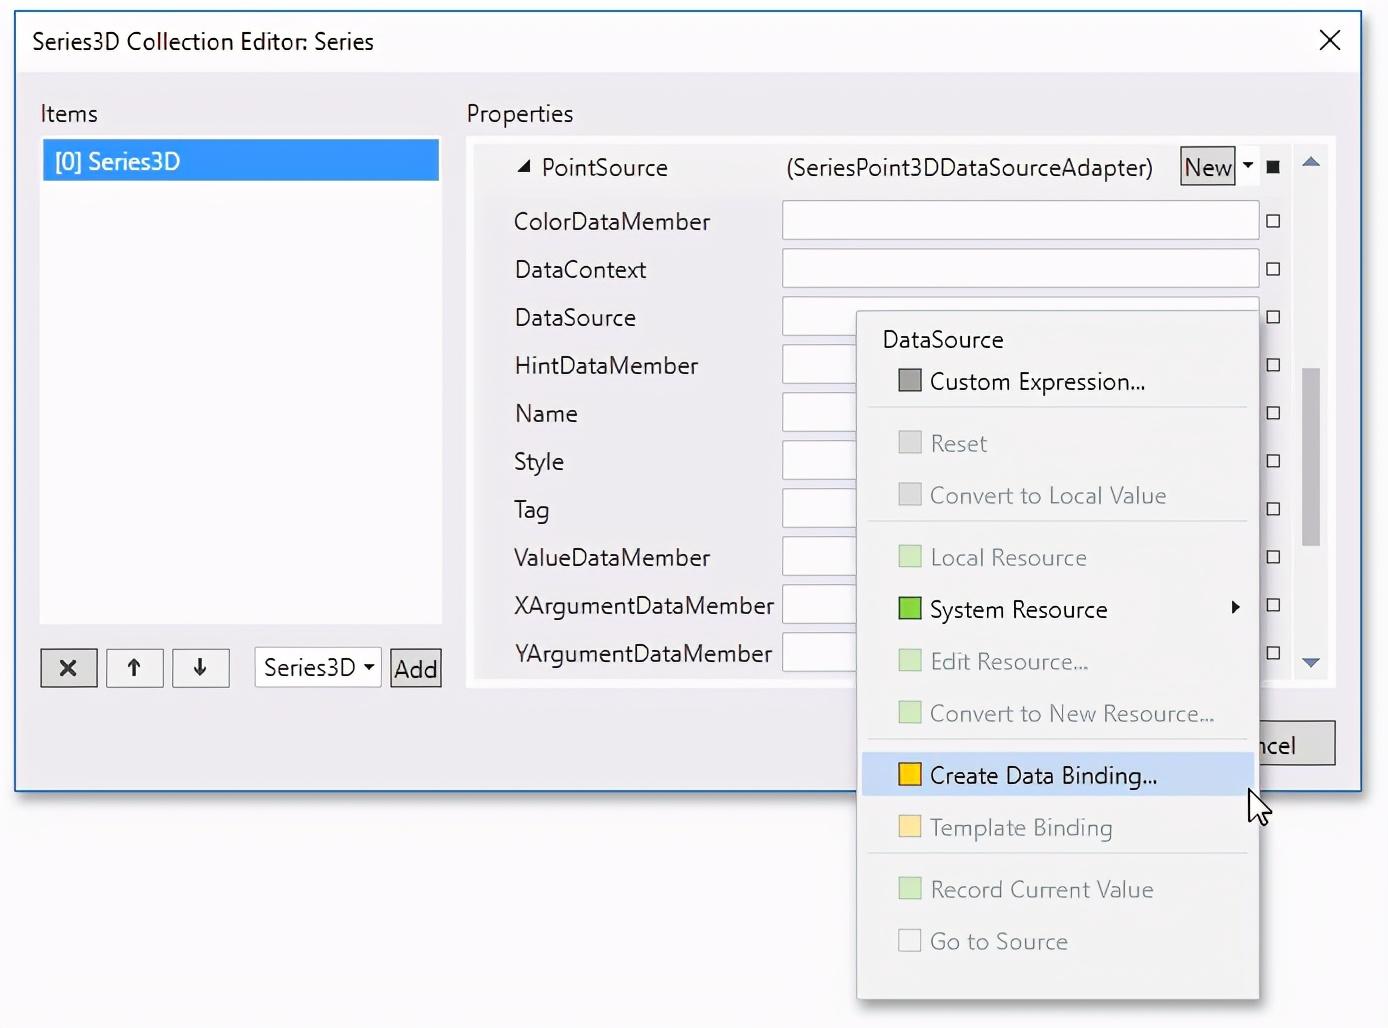Choose Custom Expression menu entry

coord(1057,381)
